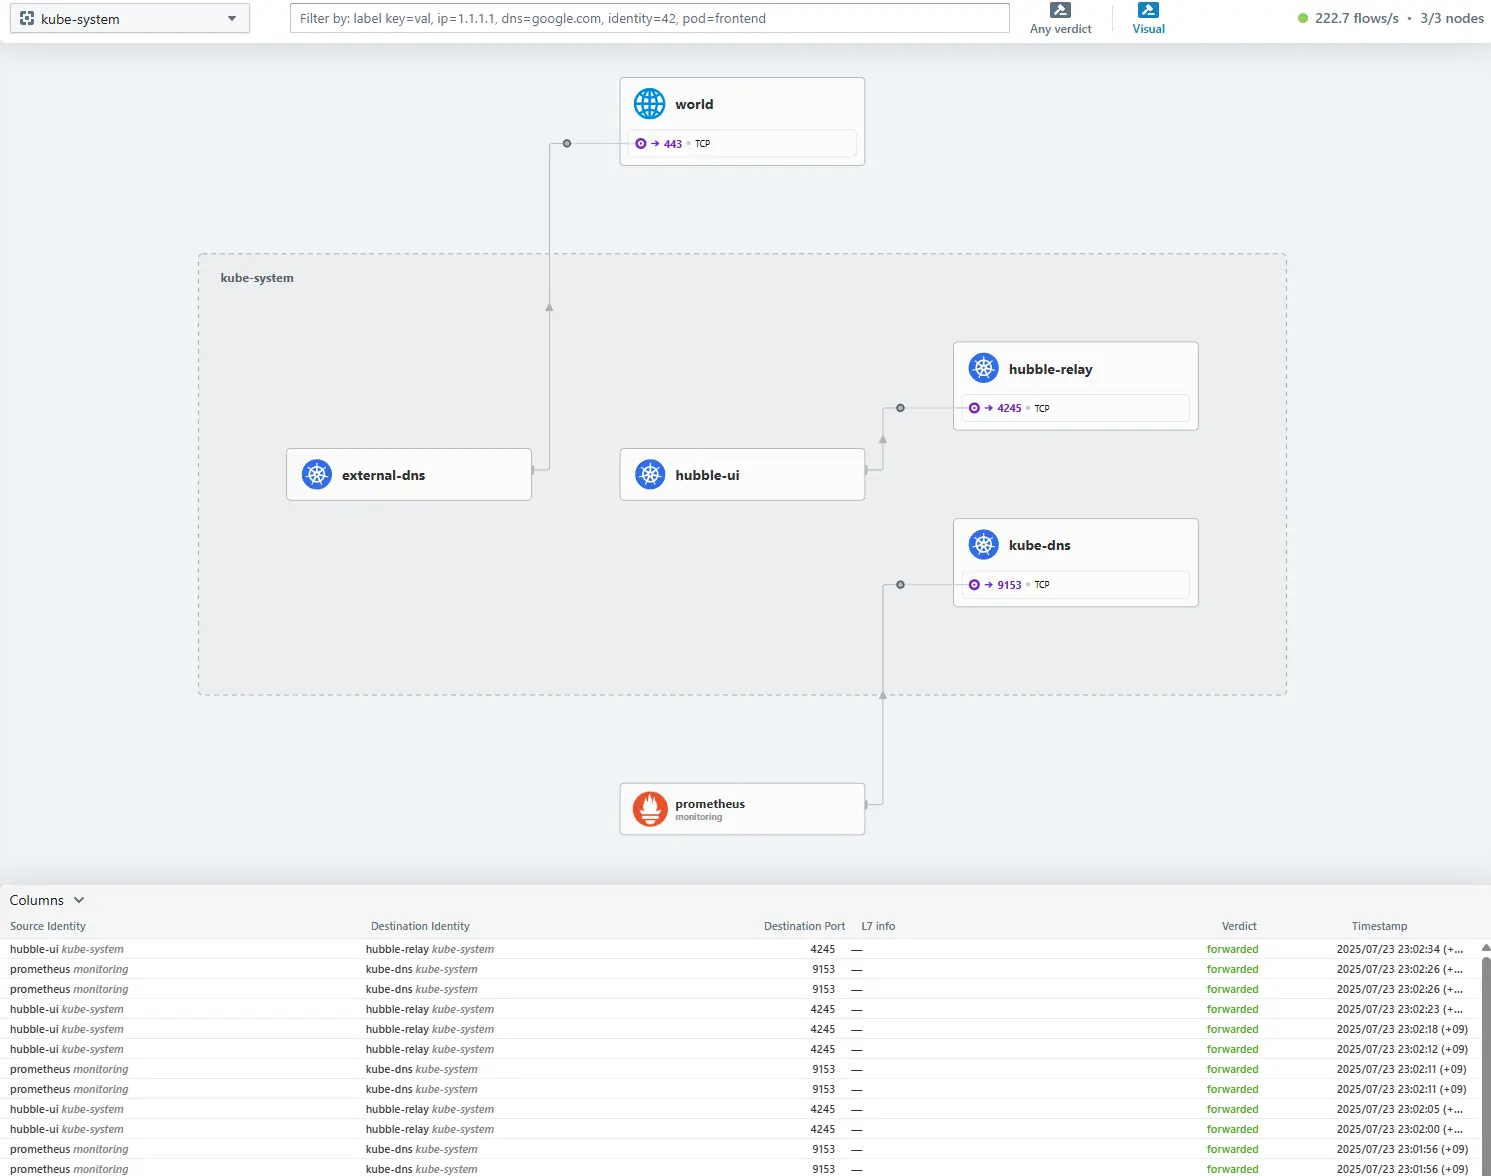
Task: Click port 9153 TCP on kube-dns
Action: (x=1076, y=585)
